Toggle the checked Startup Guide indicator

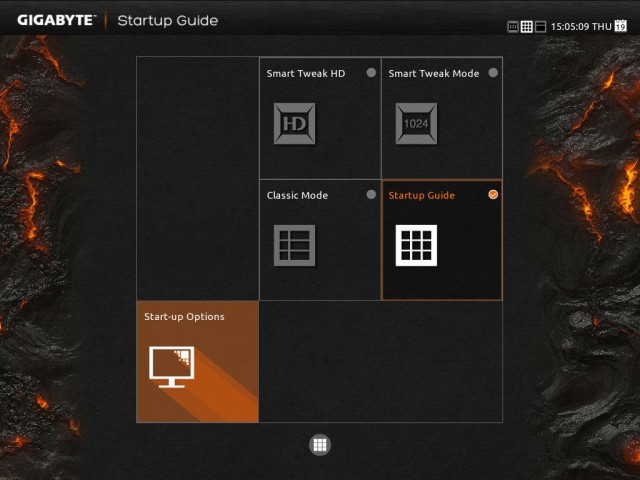493,195
